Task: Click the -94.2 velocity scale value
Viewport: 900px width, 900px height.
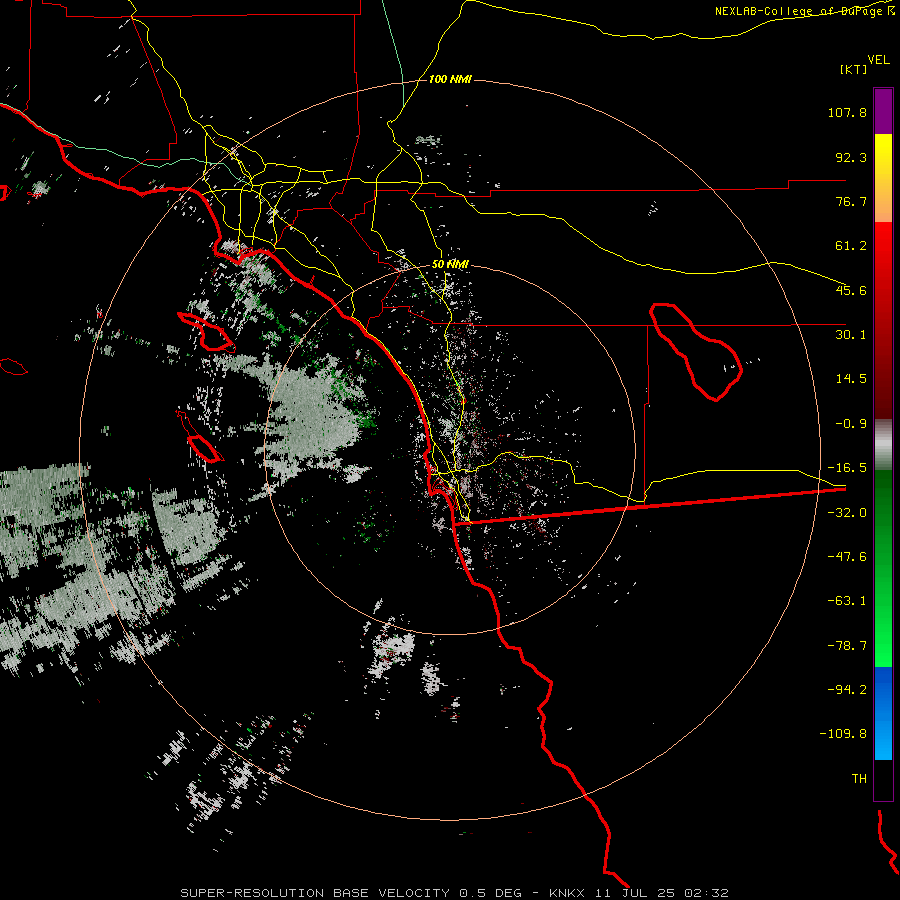Action: [x=847, y=690]
